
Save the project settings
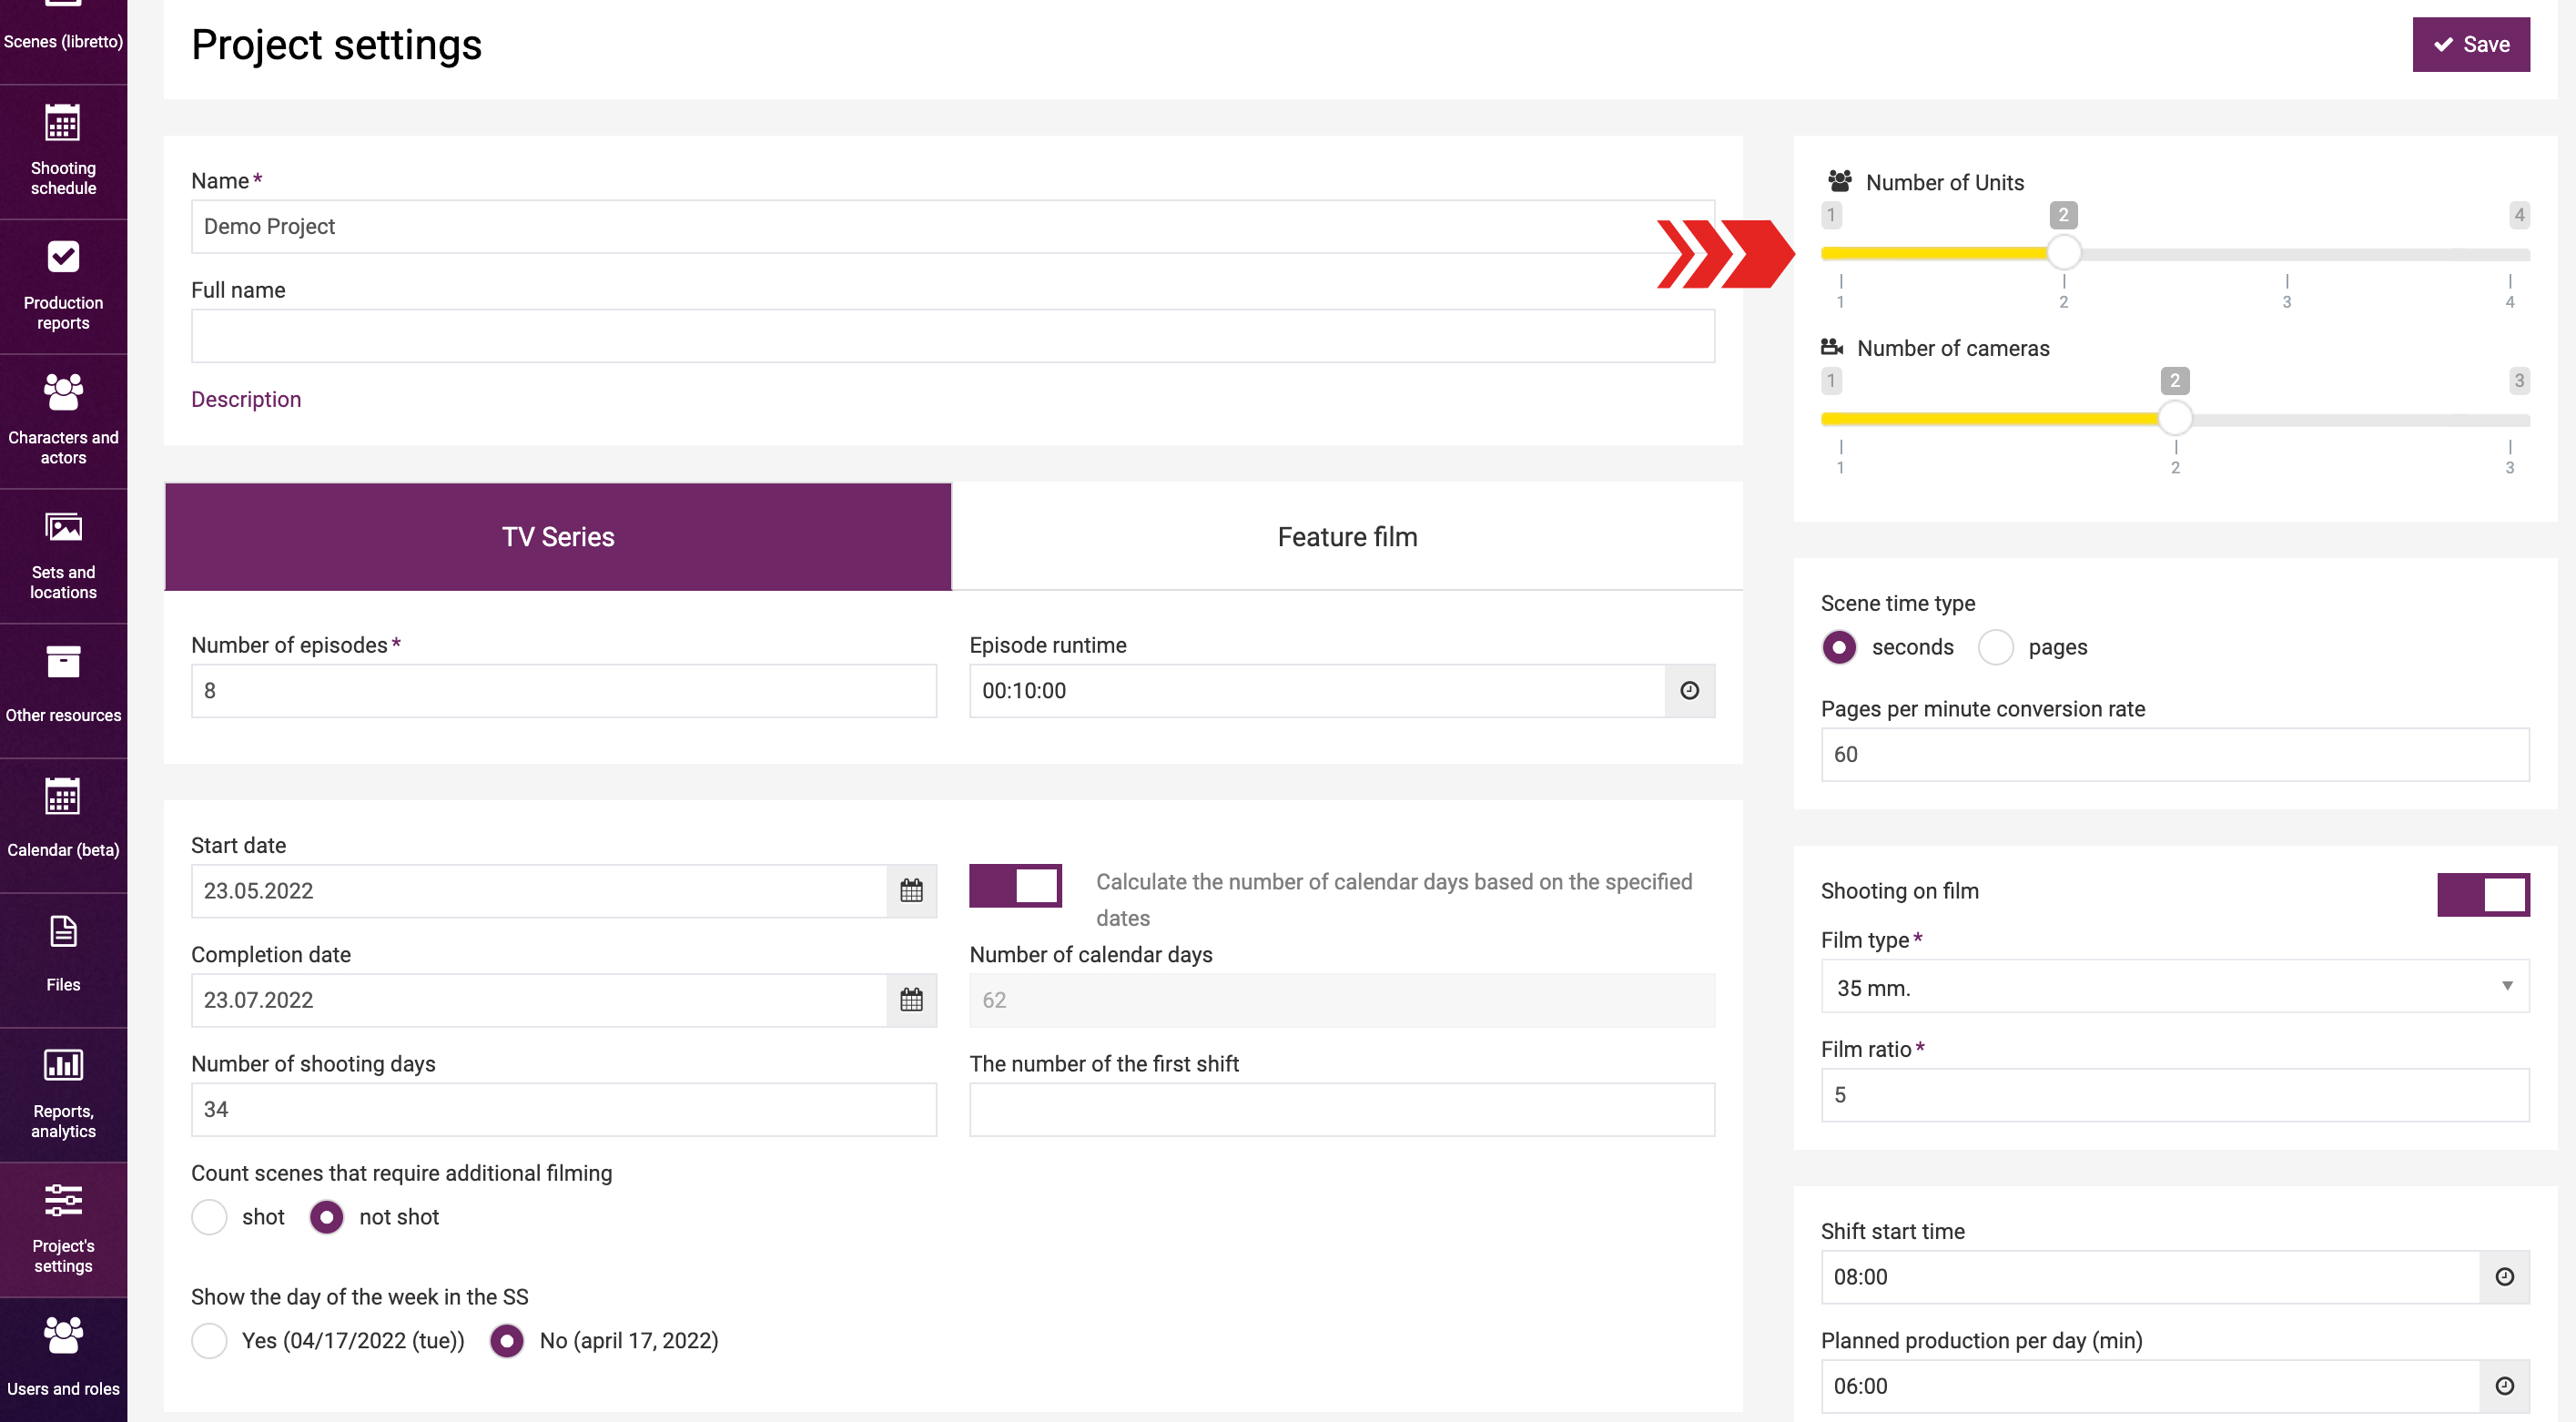[x=2471, y=44]
